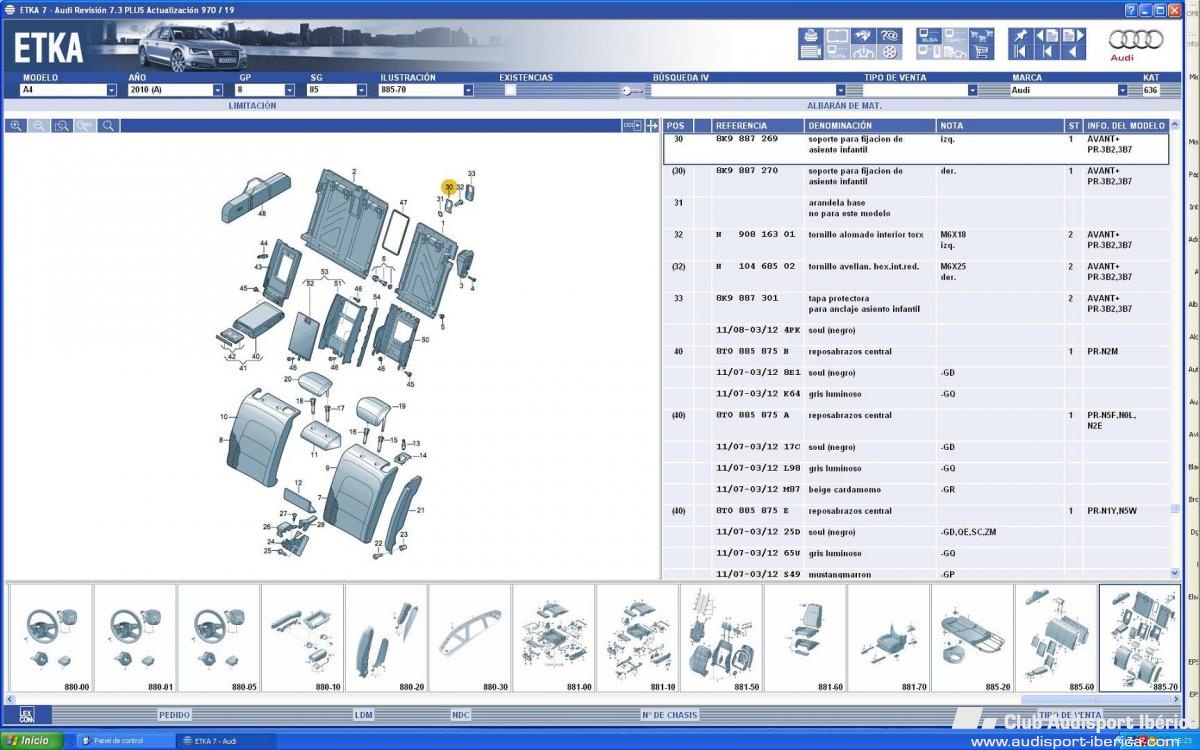Click the car silhouette info icon
1200x750 pixels.
(x=863, y=52)
